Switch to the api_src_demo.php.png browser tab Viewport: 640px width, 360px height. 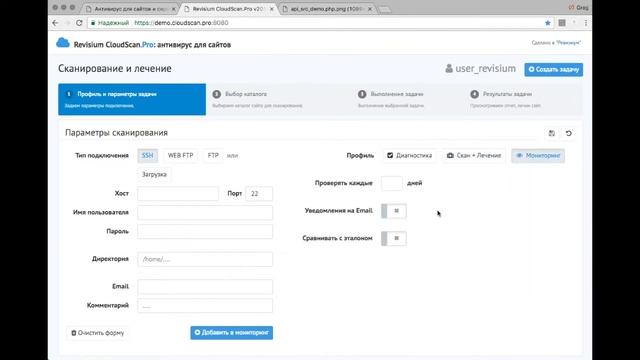[x=327, y=9]
